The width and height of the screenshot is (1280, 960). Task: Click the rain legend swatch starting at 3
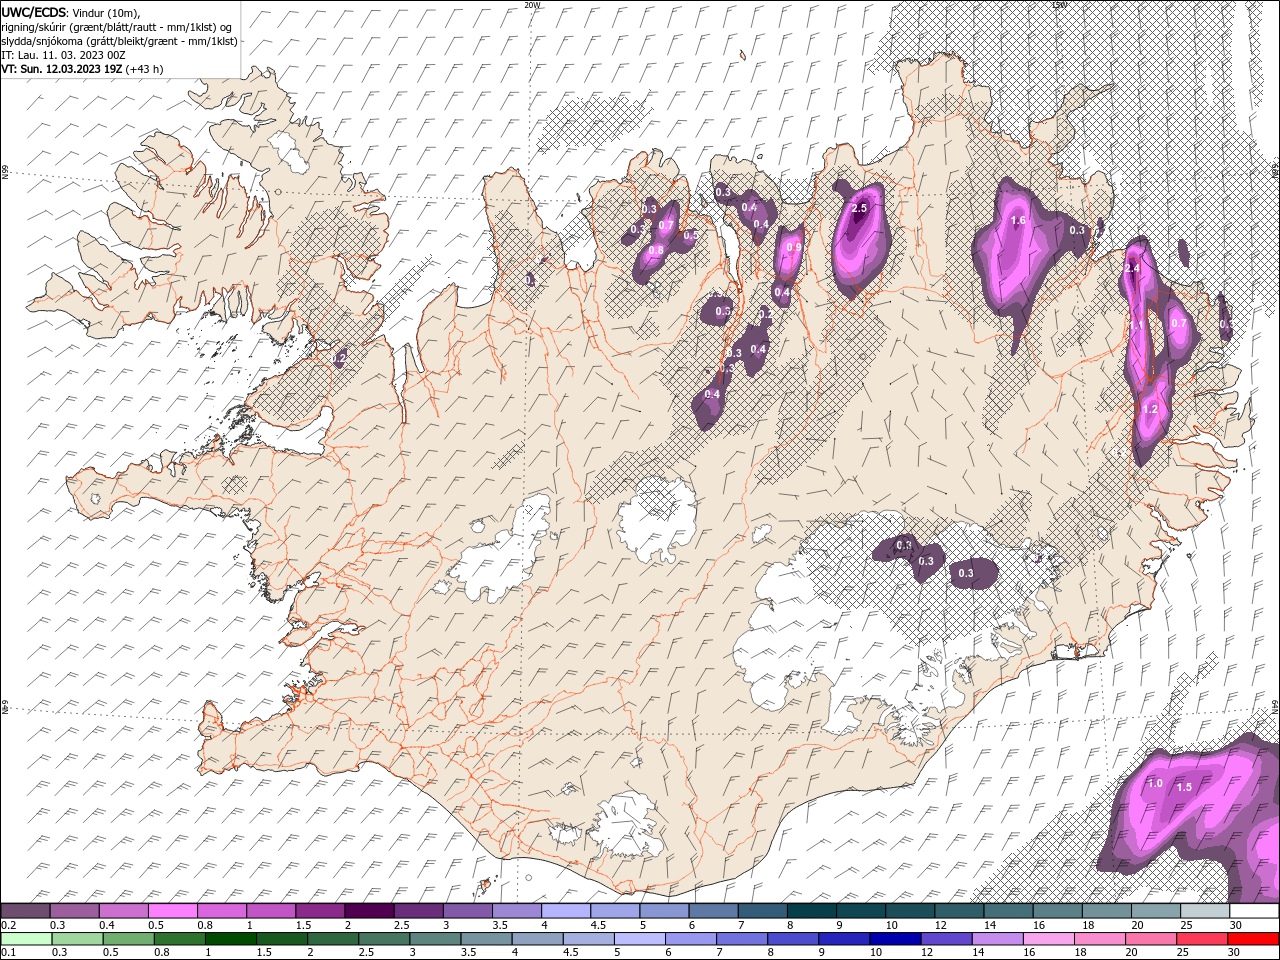pos(437,938)
